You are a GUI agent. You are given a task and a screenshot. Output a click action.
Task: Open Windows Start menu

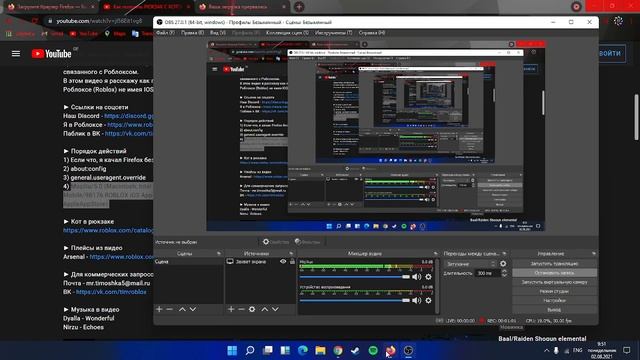click(232, 350)
